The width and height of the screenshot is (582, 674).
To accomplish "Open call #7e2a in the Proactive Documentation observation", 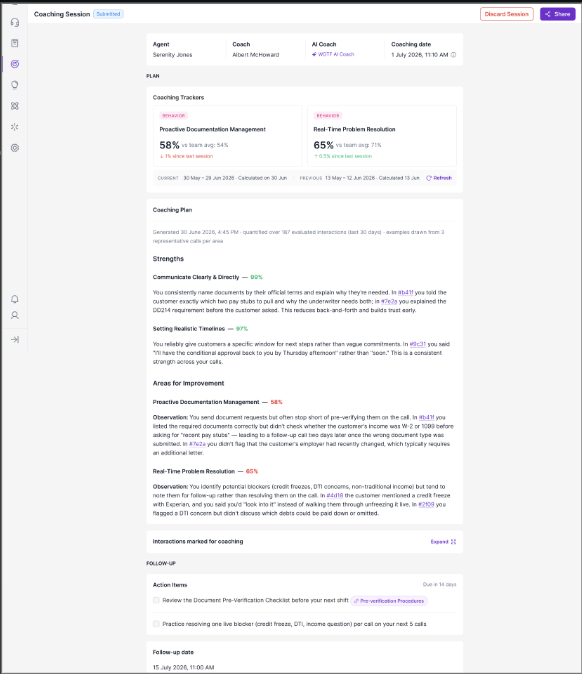I will tap(197, 444).
